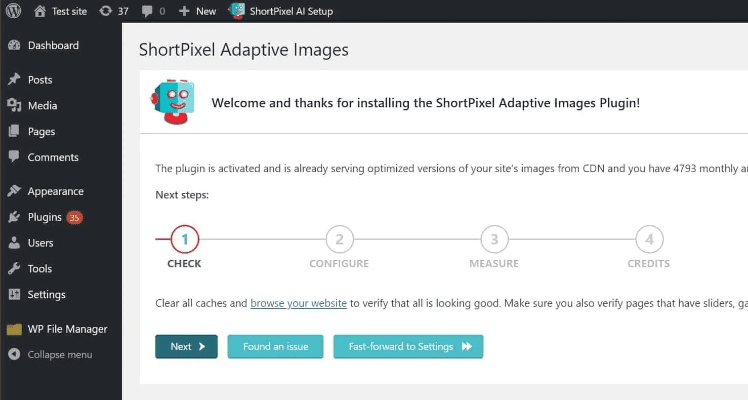748x400 pixels.
Task: Open the Dashboard menu
Action: click(52, 45)
